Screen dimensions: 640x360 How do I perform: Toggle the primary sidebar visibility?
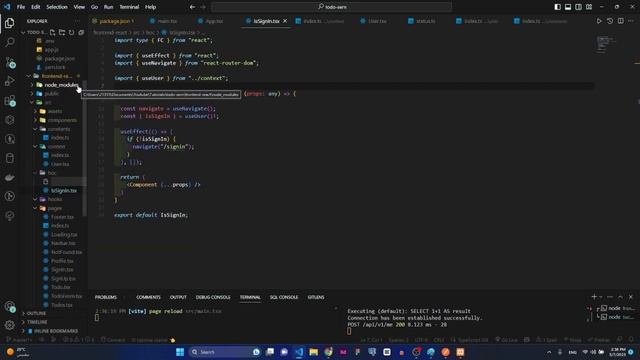coord(558,7)
